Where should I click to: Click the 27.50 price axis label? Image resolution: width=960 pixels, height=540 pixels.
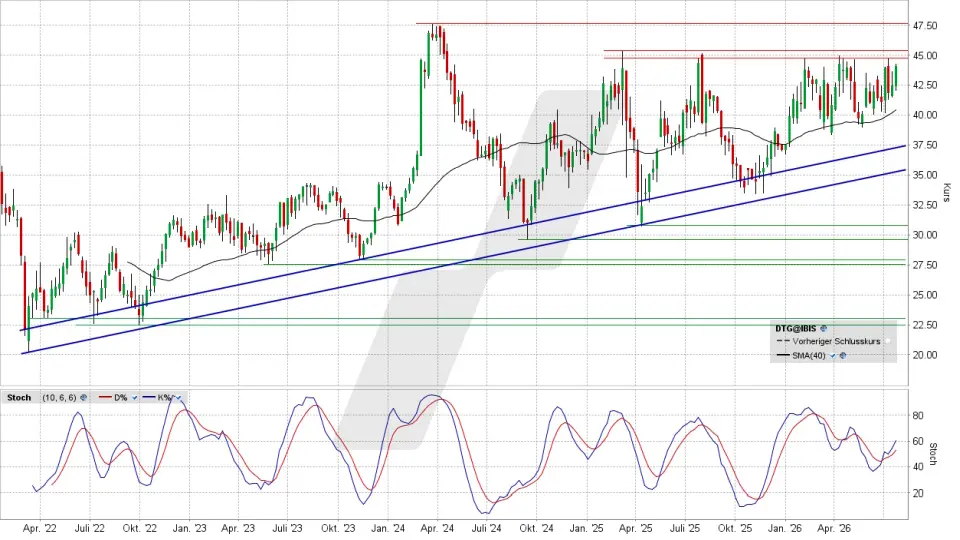[925, 265]
